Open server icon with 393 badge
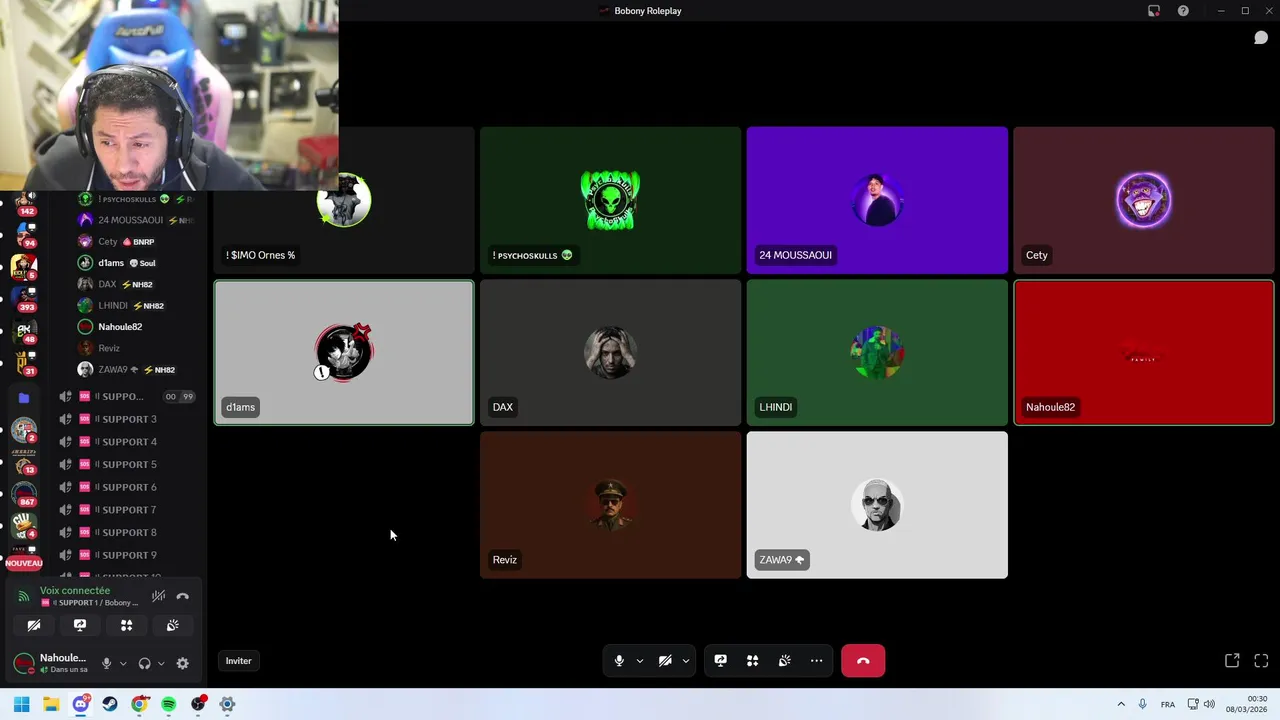Viewport: 1280px width, 720px height. coord(24,298)
